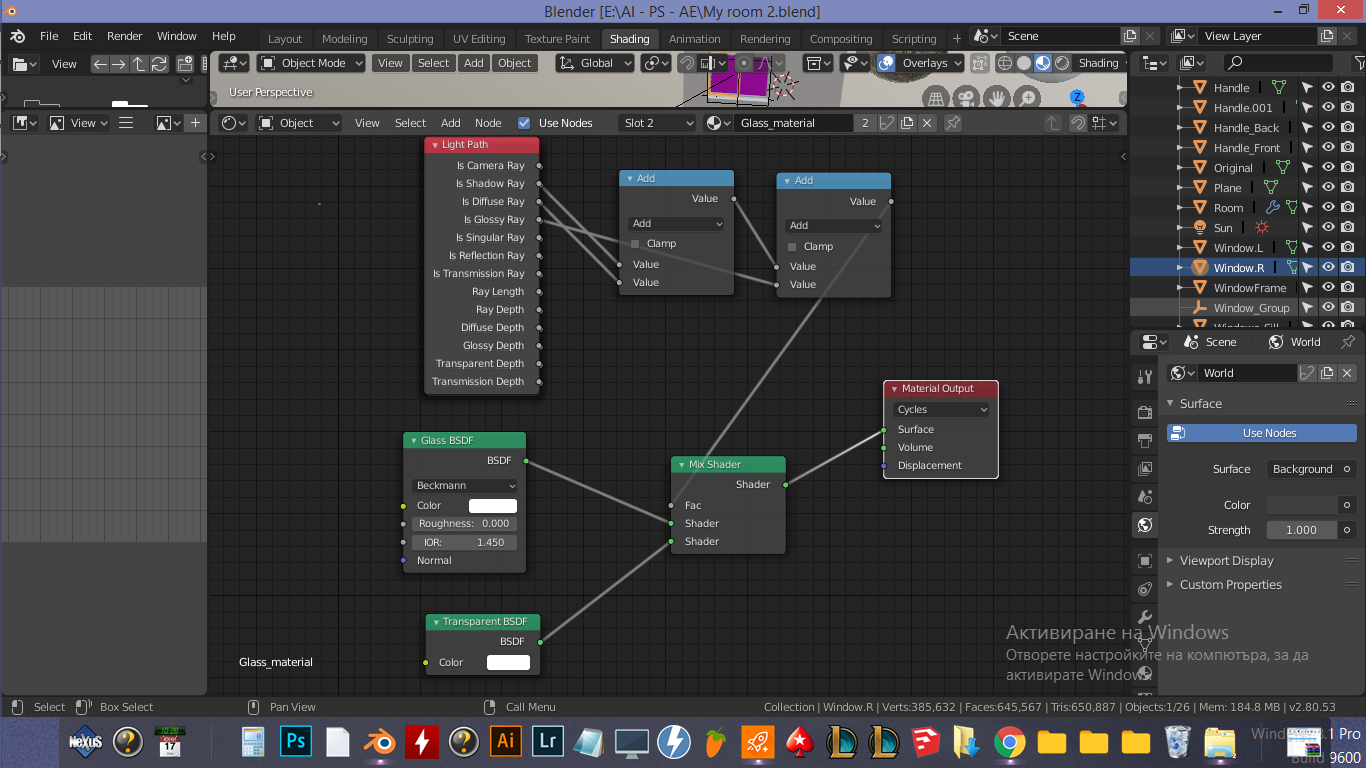
Task: Select rendered viewport shading mode
Action: tap(1062, 63)
